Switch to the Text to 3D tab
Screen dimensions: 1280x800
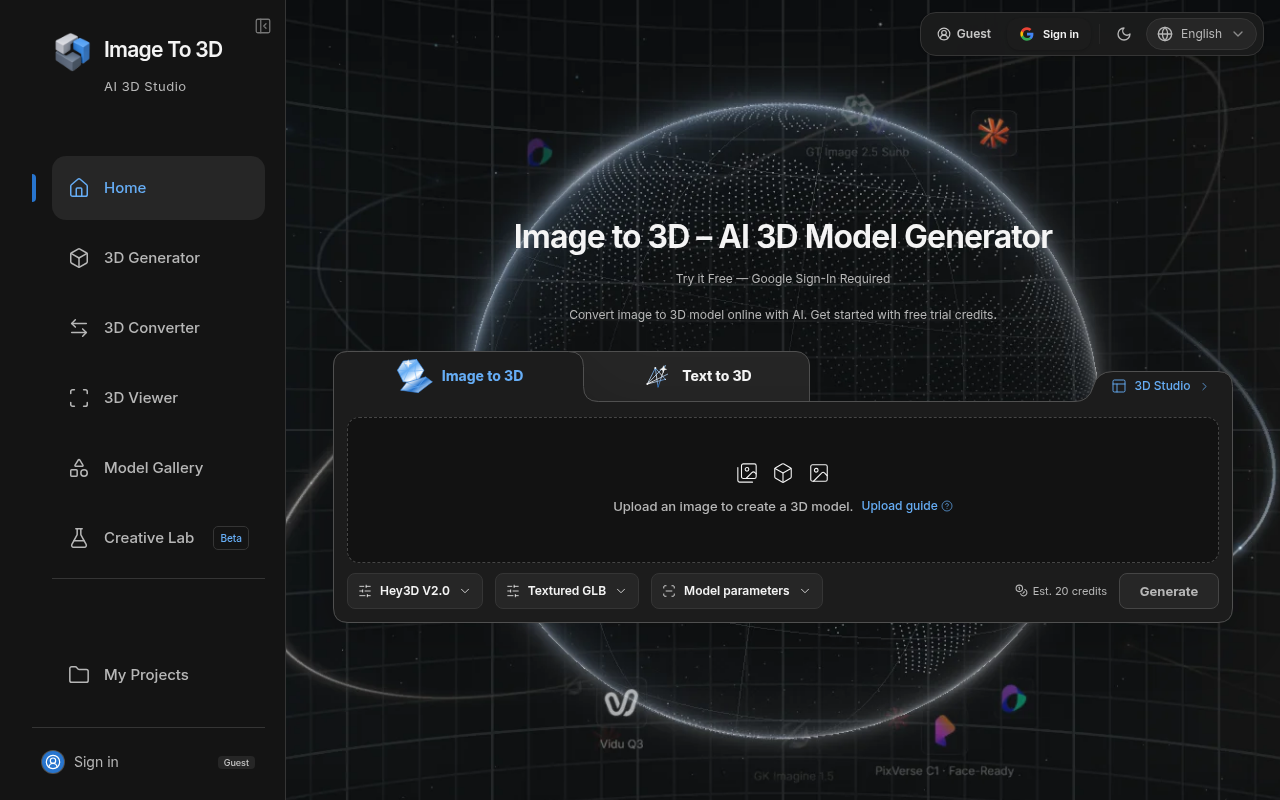[697, 376]
